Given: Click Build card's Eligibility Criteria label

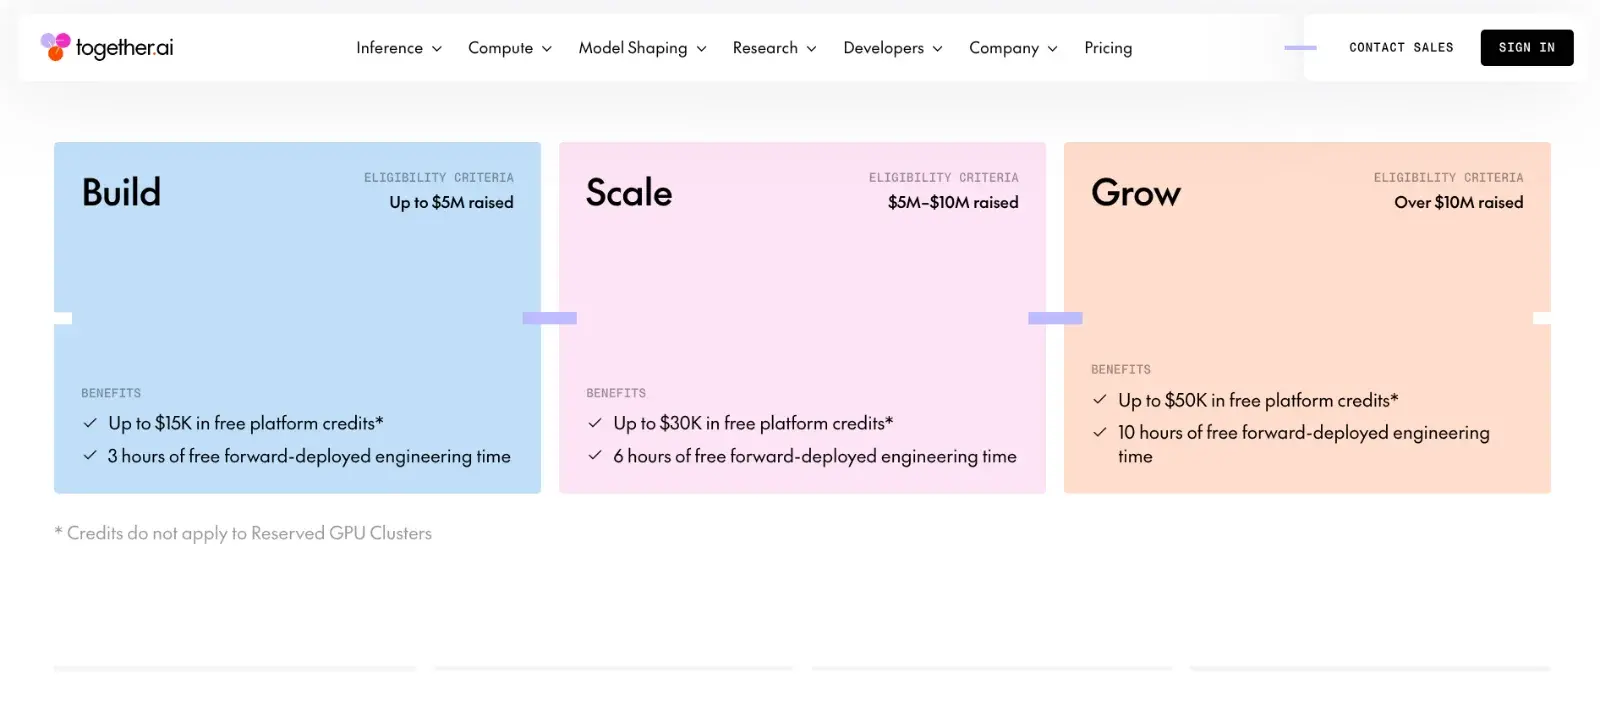Looking at the screenshot, I should click(439, 177).
